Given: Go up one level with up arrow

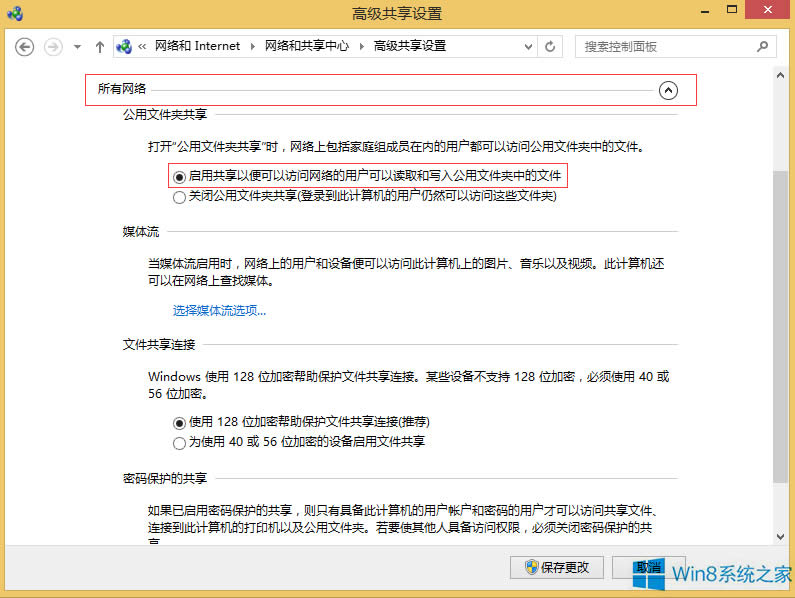Looking at the screenshot, I should point(100,47).
